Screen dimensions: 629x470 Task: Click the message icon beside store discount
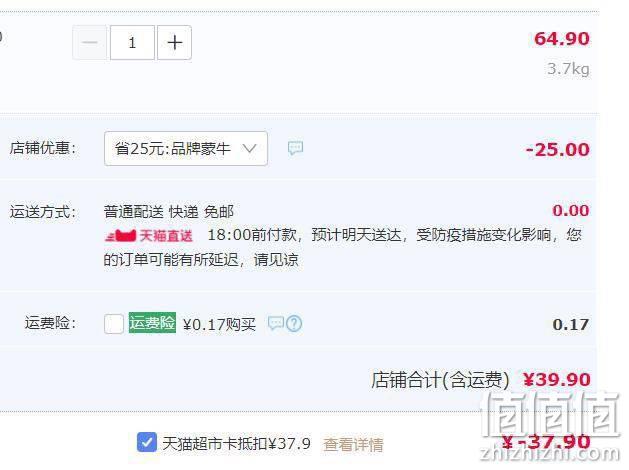point(295,148)
